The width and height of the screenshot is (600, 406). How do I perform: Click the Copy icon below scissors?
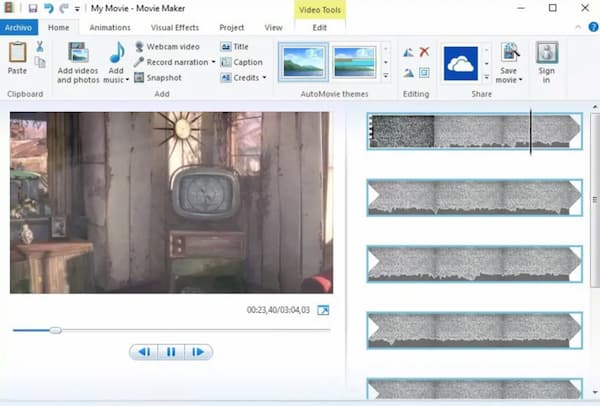[x=40, y=62]
